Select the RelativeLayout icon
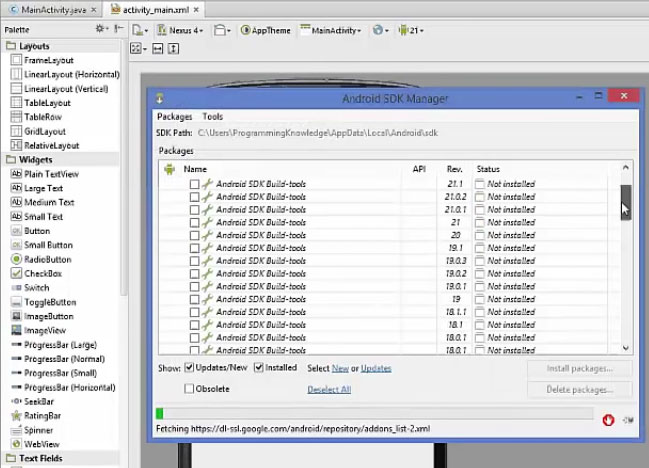Viewport: 649px width, 468px height. pyautogui.click(x=16, y=145)
